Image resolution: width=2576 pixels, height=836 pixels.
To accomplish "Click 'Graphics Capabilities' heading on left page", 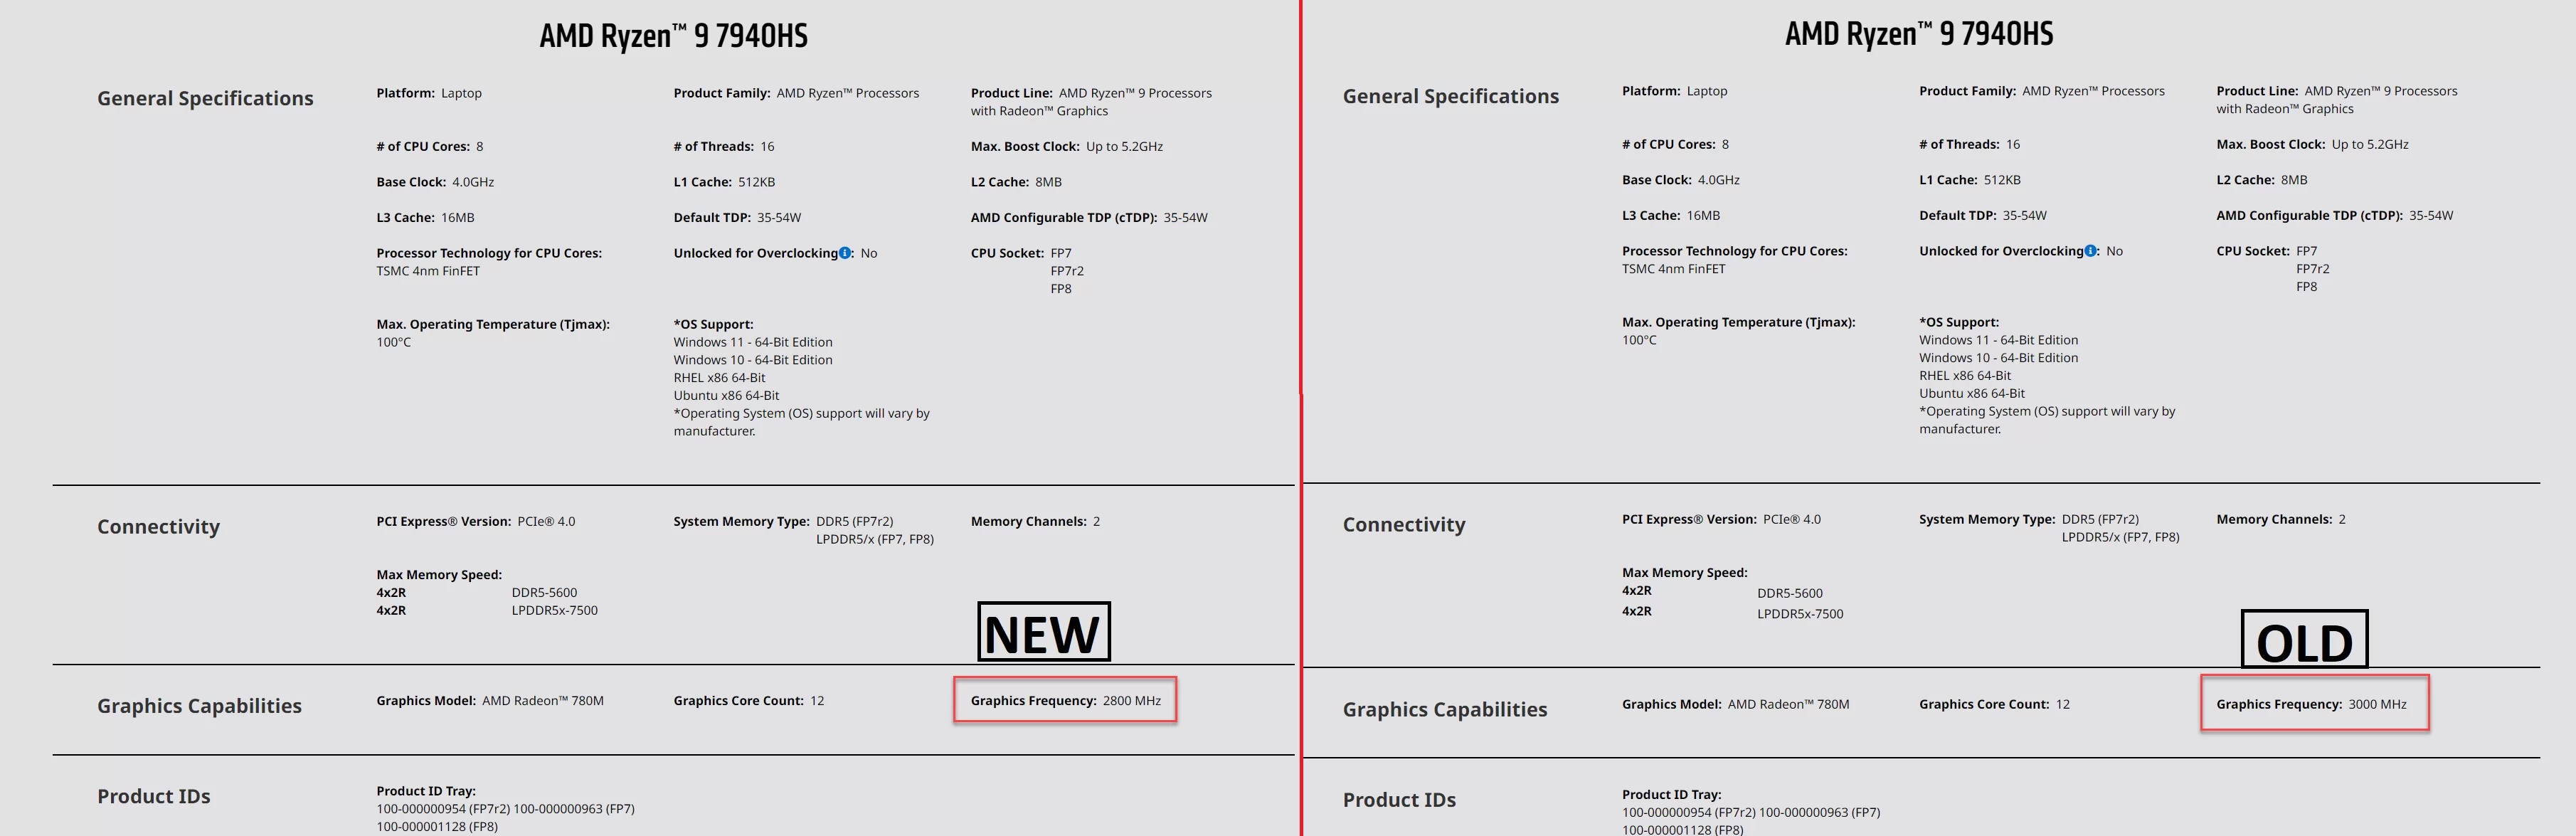I will (x=199, y=706).
